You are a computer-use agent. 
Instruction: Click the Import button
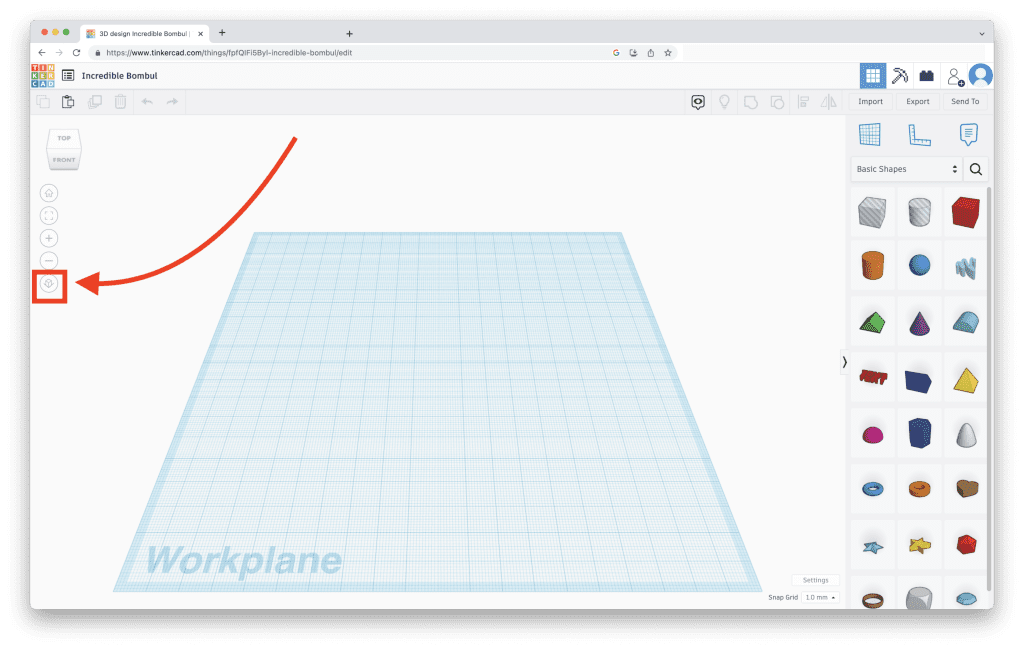[870, 101]
